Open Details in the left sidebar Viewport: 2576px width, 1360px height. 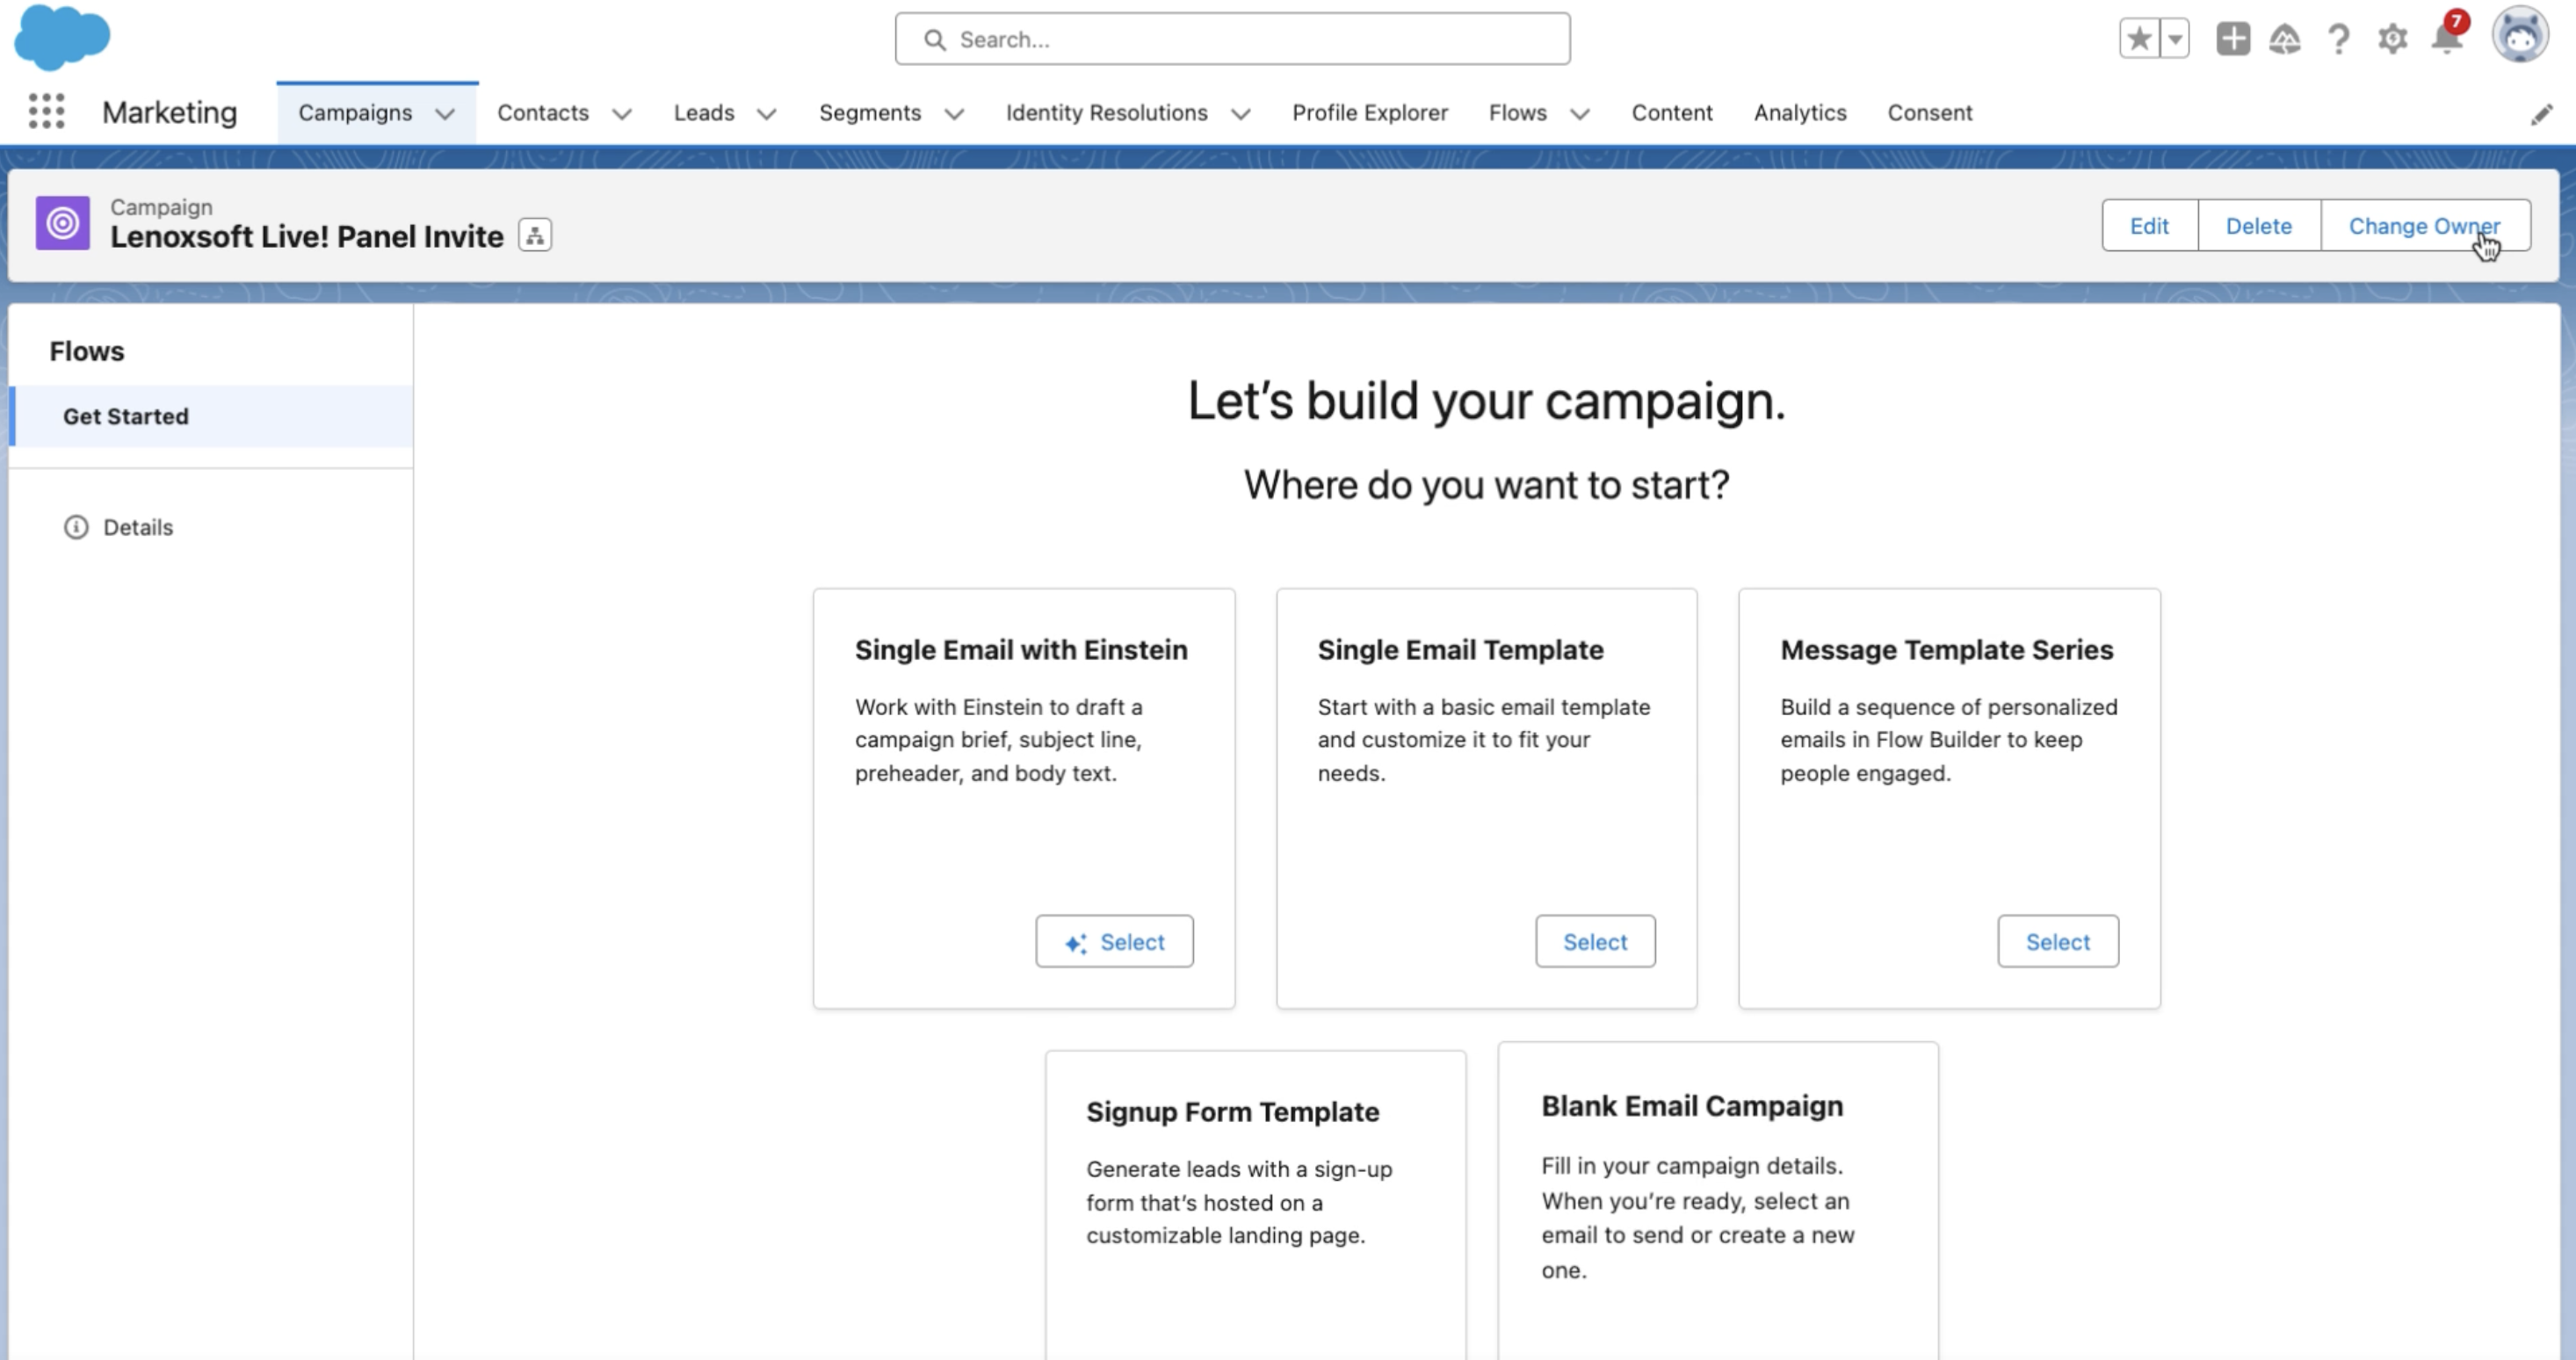click(138, 527)
